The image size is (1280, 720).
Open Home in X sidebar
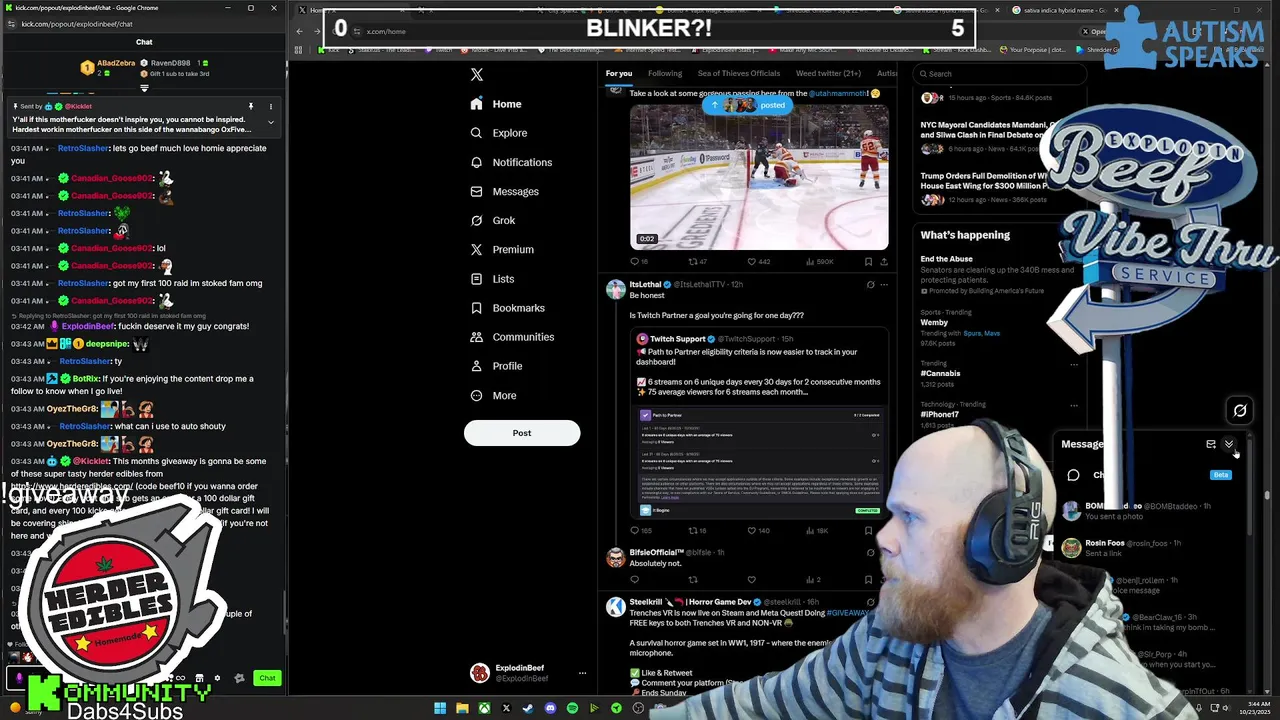click(x=496, y=104)
